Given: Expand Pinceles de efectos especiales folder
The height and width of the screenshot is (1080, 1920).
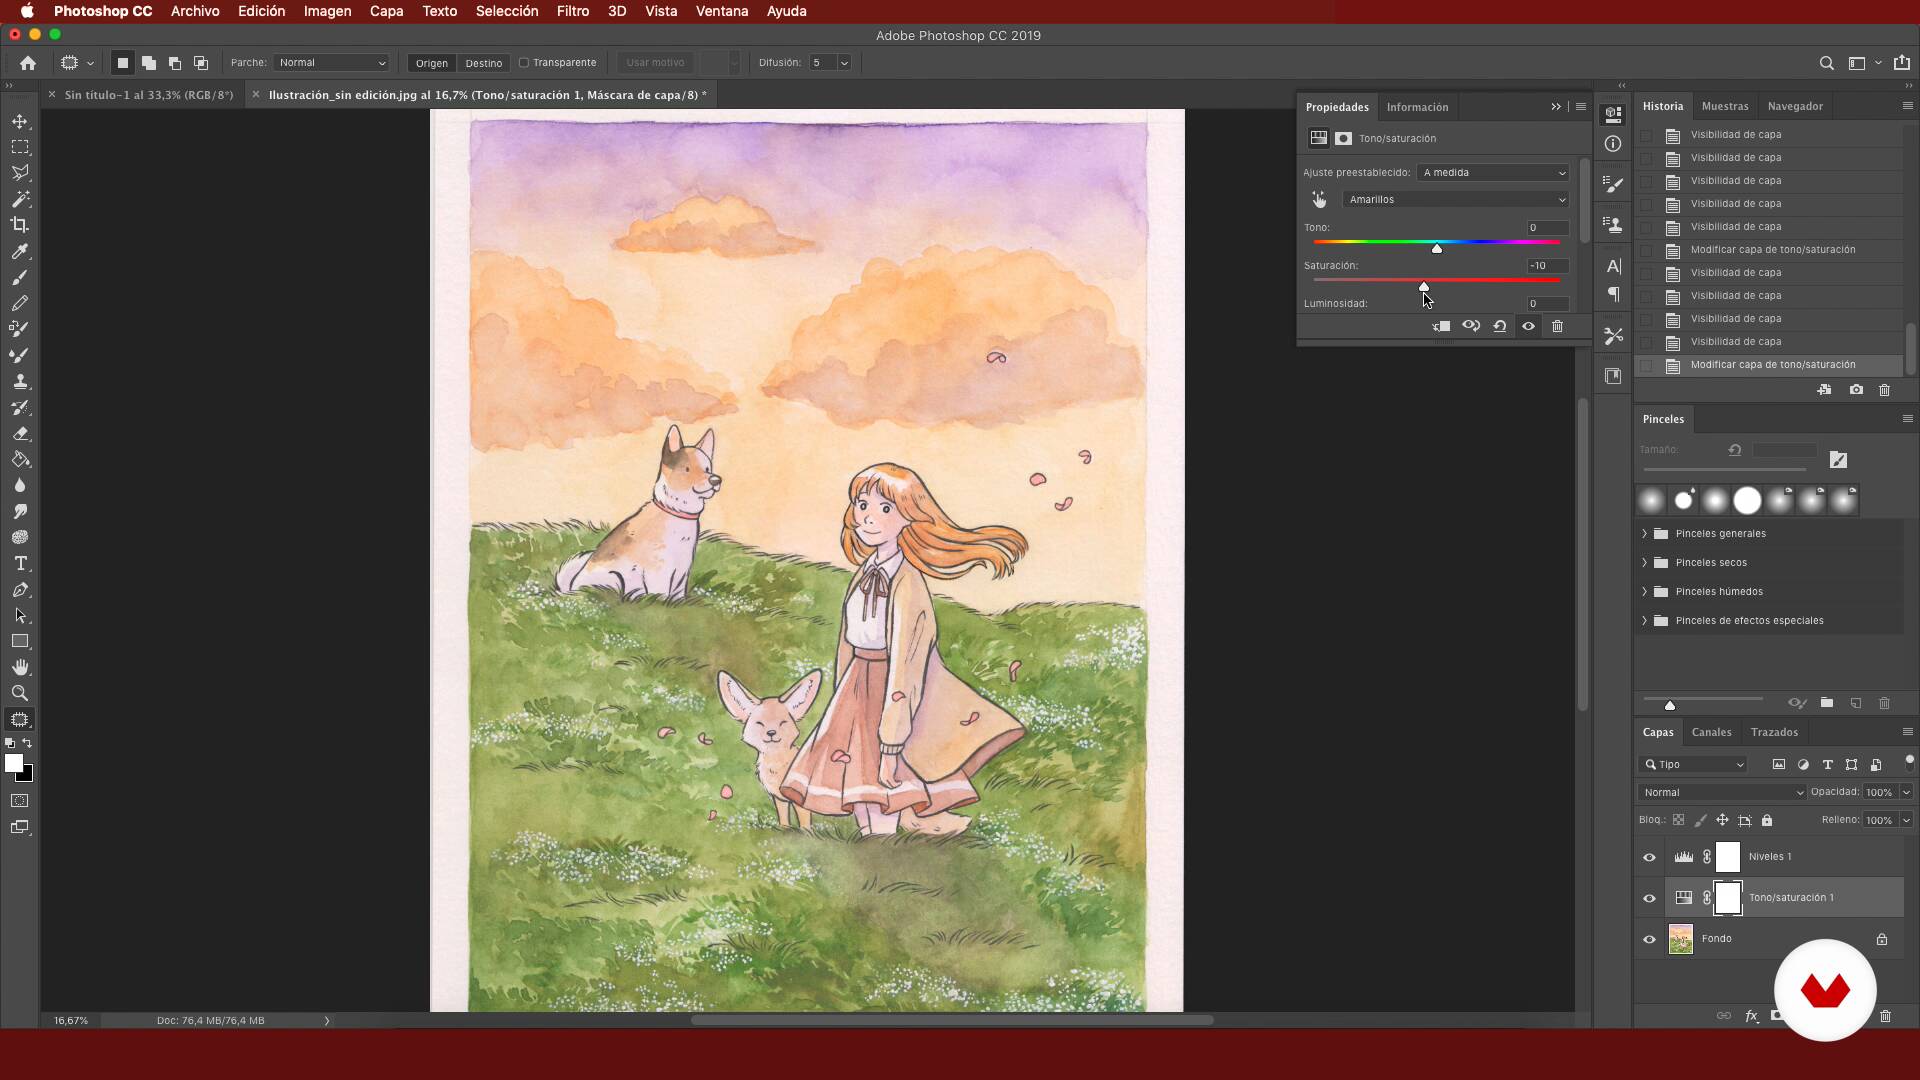Looking at the screenshot, I should tap(1644, 621).
